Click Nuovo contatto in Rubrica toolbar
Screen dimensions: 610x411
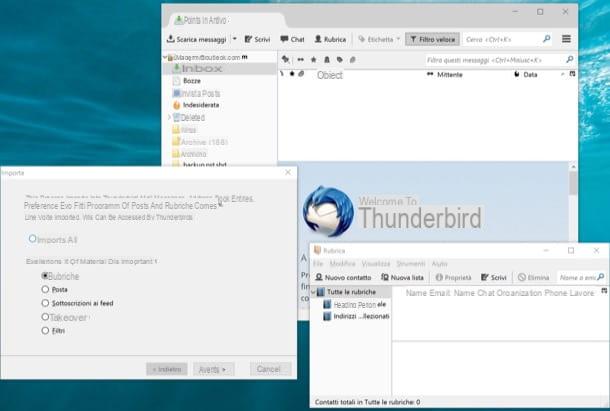point(343,278)
